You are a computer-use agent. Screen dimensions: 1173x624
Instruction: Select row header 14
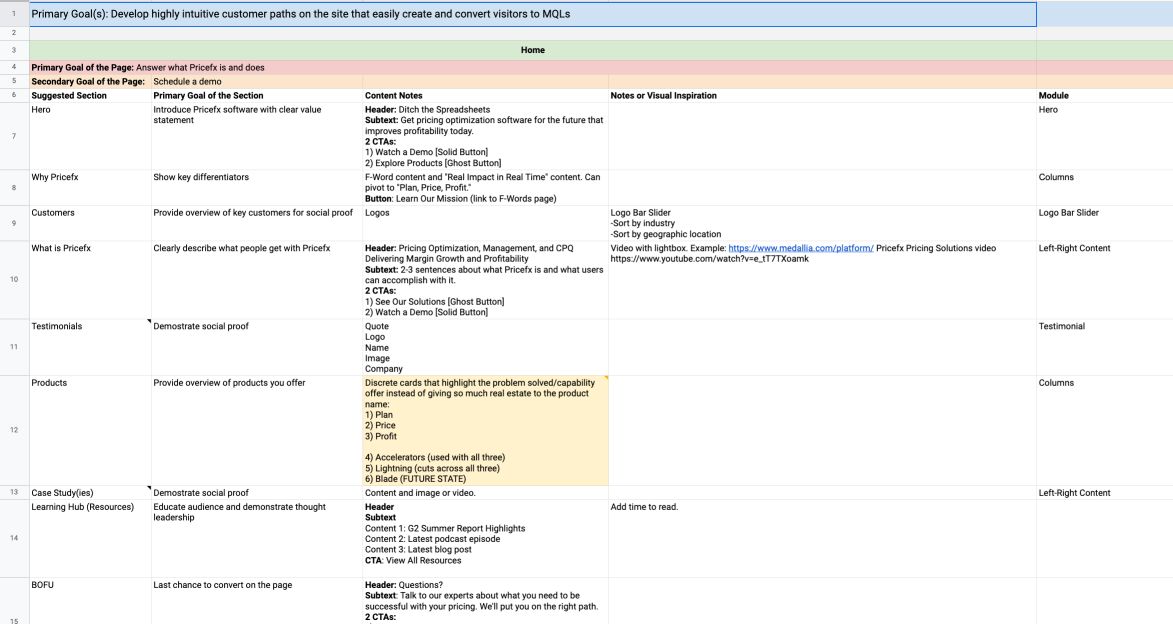(x=14, y=538)
